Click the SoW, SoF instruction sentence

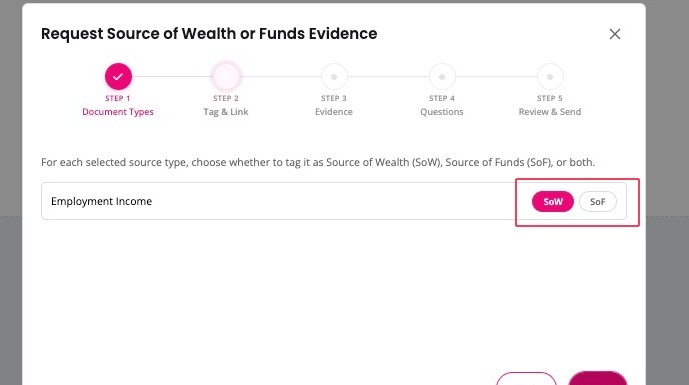coord(318,162)
